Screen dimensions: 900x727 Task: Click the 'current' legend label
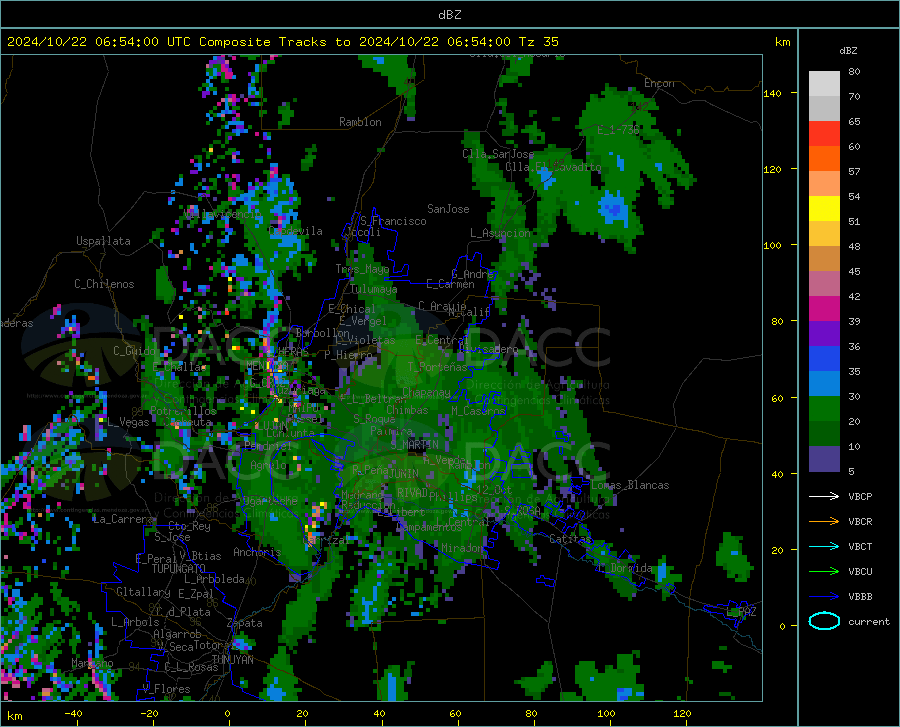[869, 621]
